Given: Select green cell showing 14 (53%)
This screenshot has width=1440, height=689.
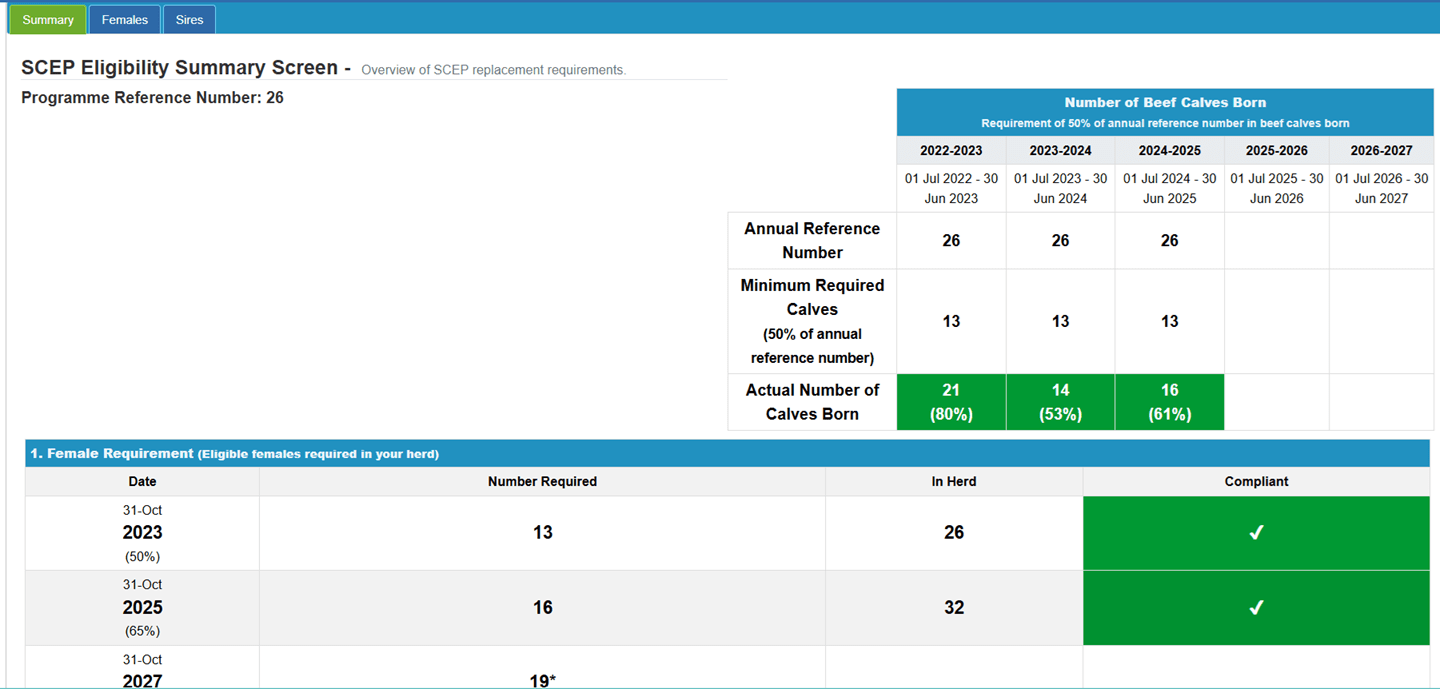Looking at the screenshot, I should click(x=1060, y=402).
